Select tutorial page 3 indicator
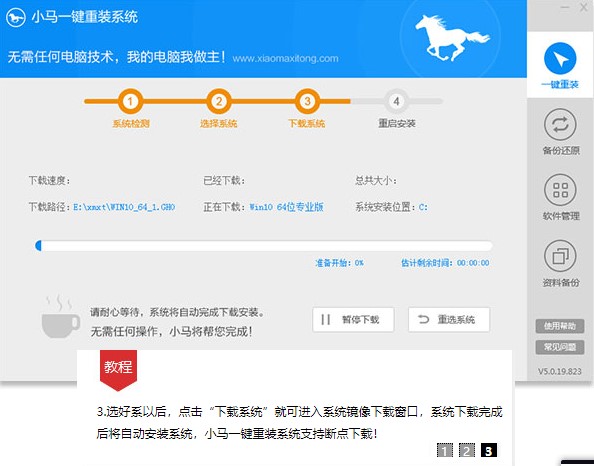 point(489,450)
